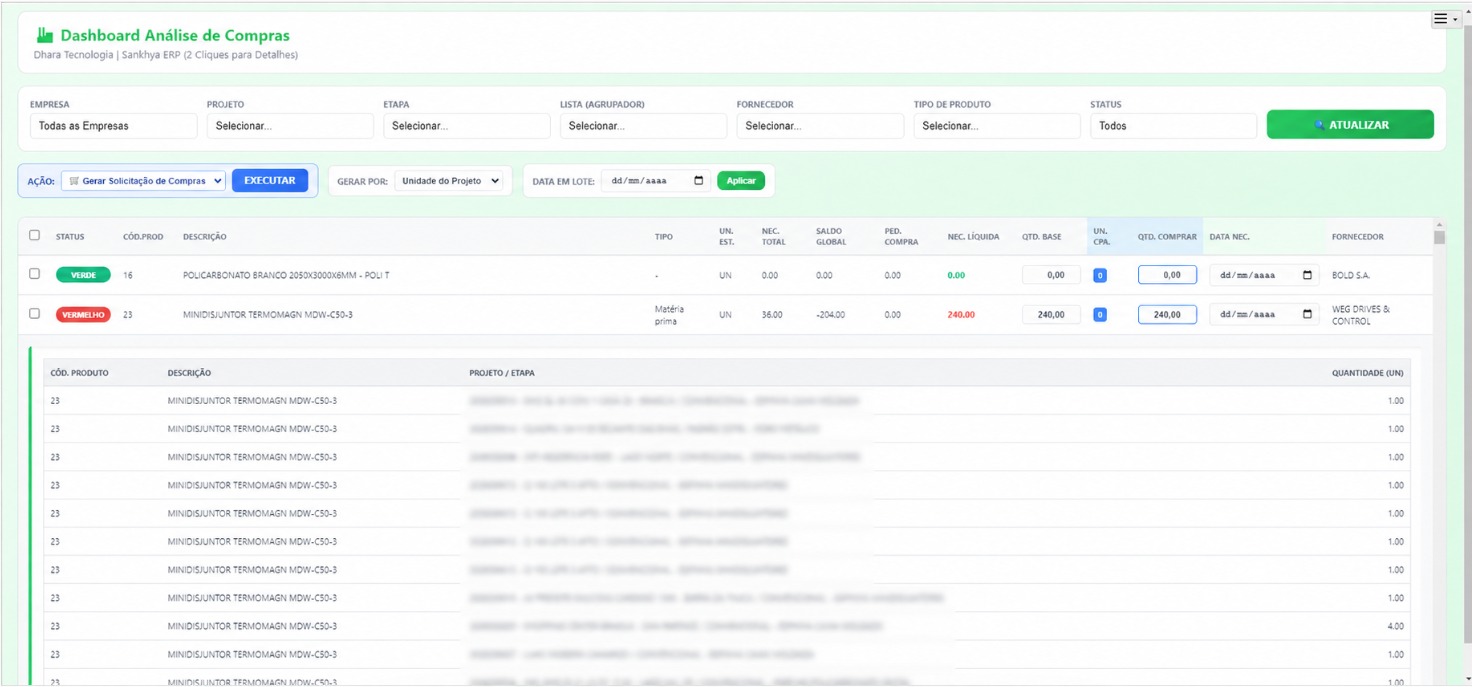Click Qtd. Base field with 240,00
The width and height of the screenshot is (1472, 687).
click(1051, 314)
